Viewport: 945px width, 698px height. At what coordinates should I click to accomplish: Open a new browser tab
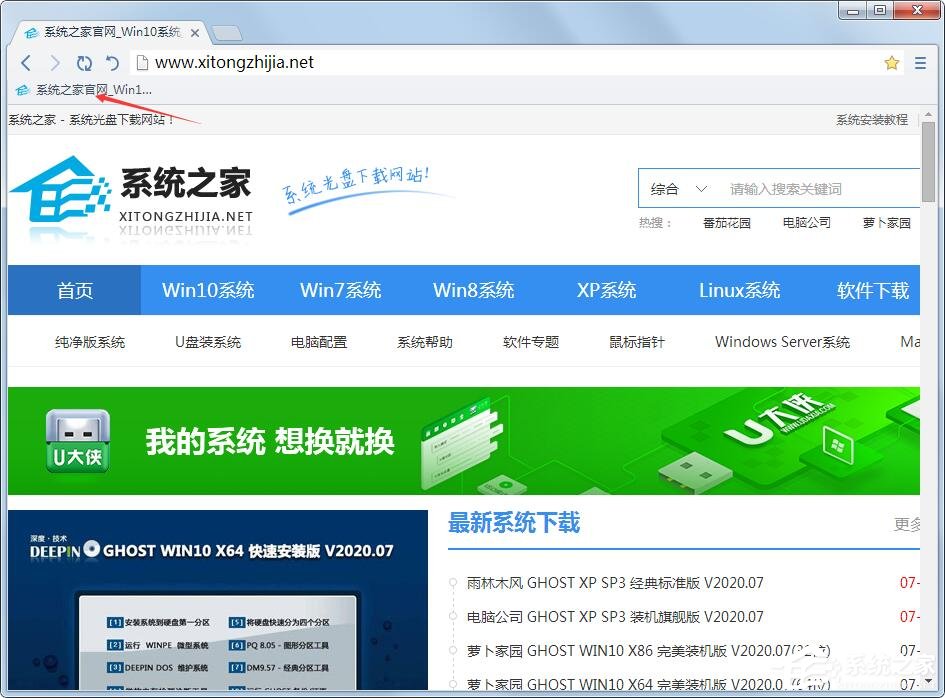[x=228, y=31]
